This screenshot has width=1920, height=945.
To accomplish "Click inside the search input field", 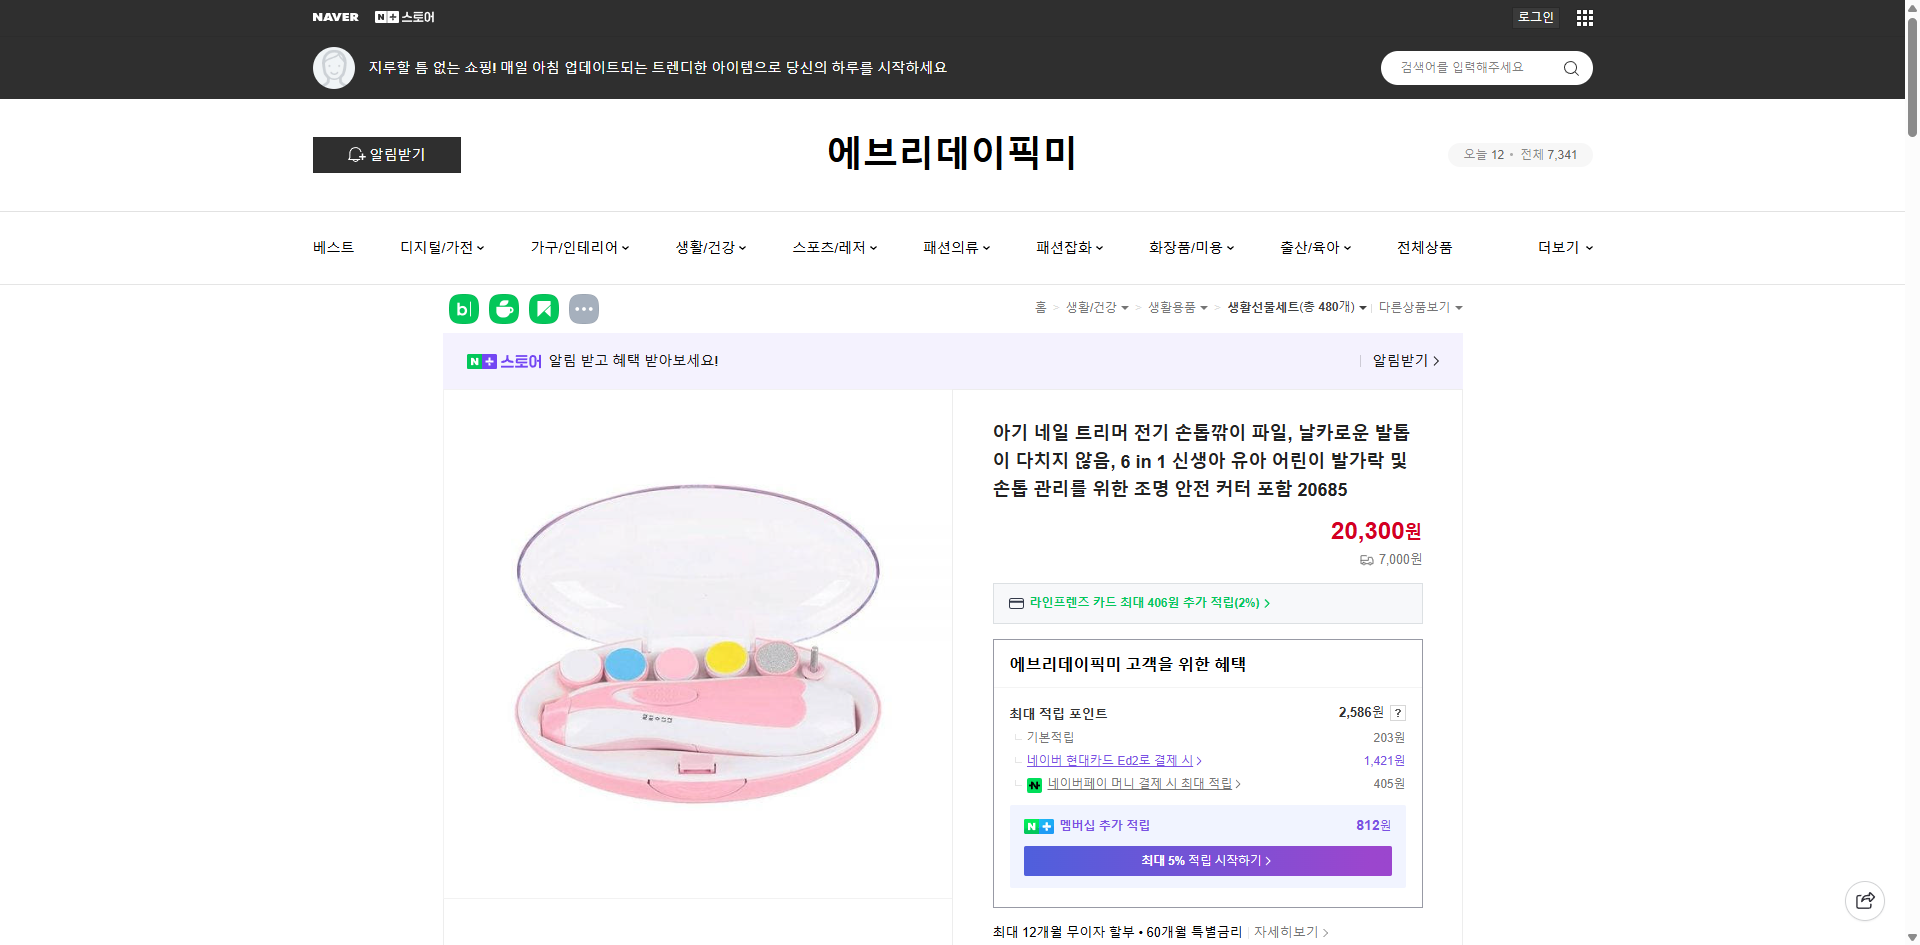I will (1470, 67).
